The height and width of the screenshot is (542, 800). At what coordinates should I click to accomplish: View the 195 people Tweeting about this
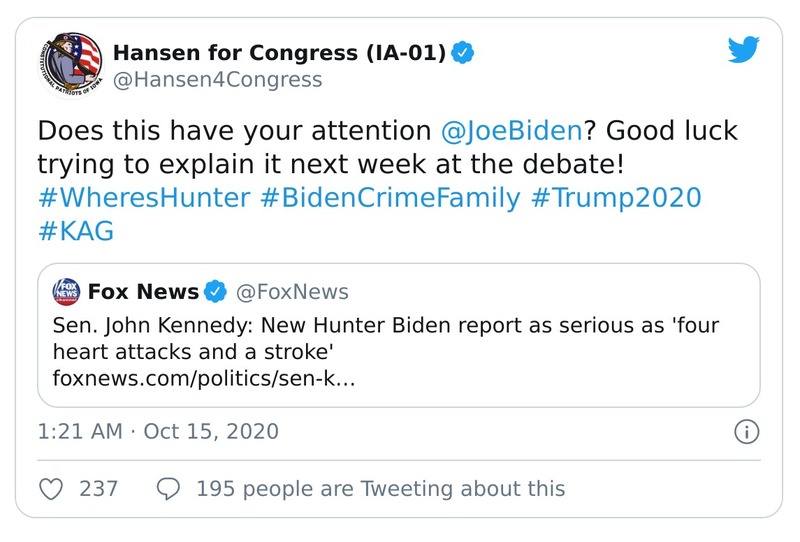(x=380, y=489)
